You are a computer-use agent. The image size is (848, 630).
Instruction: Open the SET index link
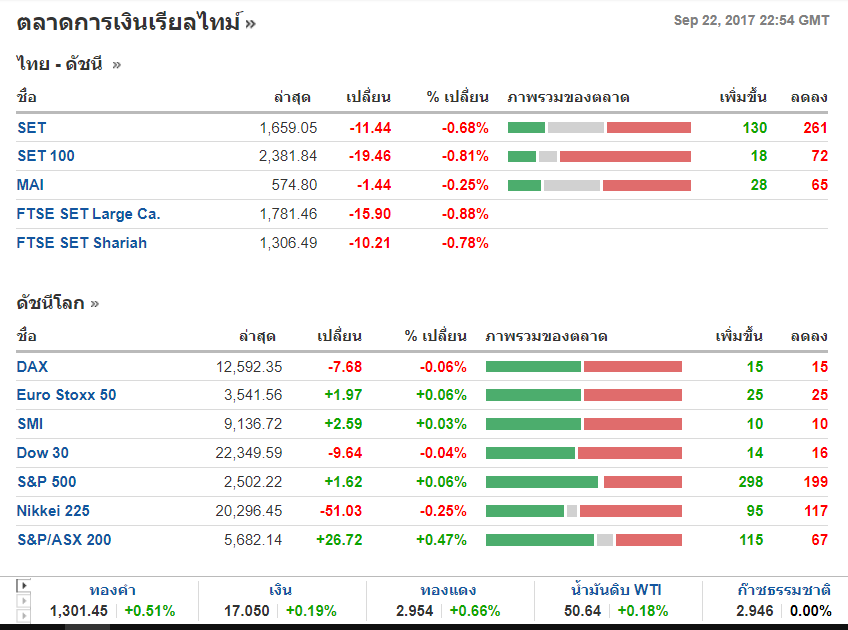[x=31, y=127]
